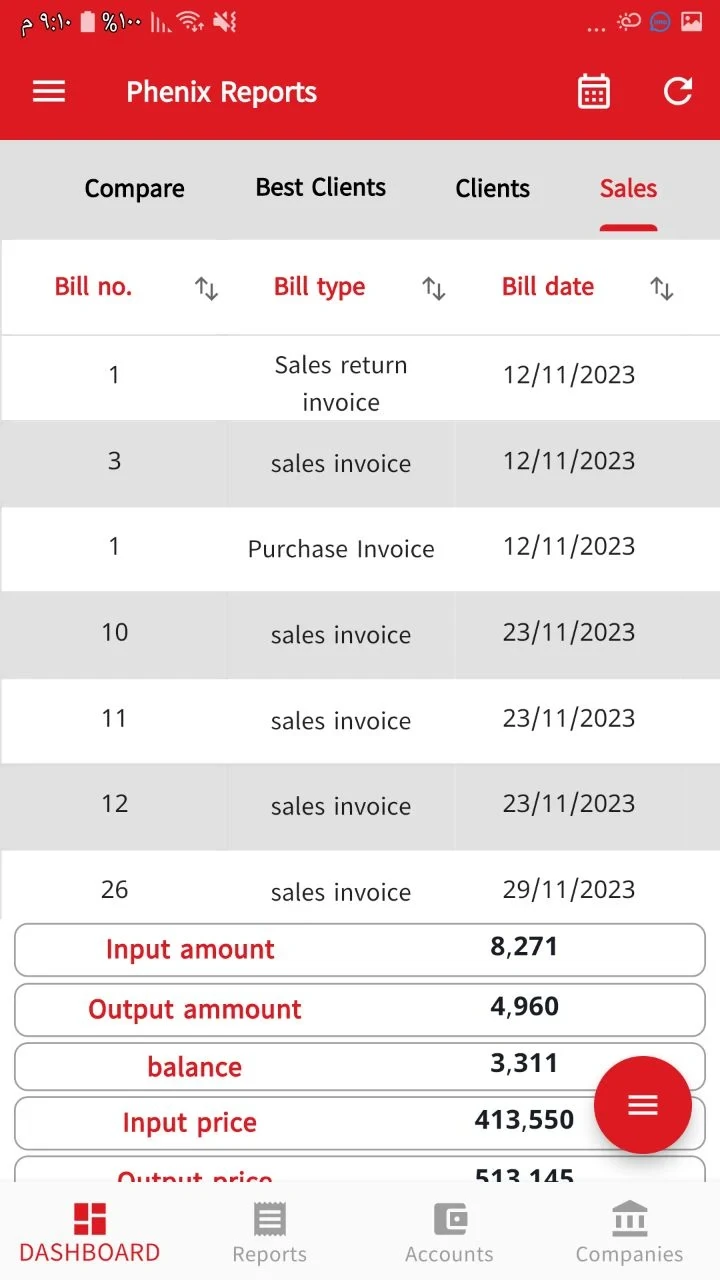Click the Bill no. column header
The image size is (720, 1280).
pos(93,287)
